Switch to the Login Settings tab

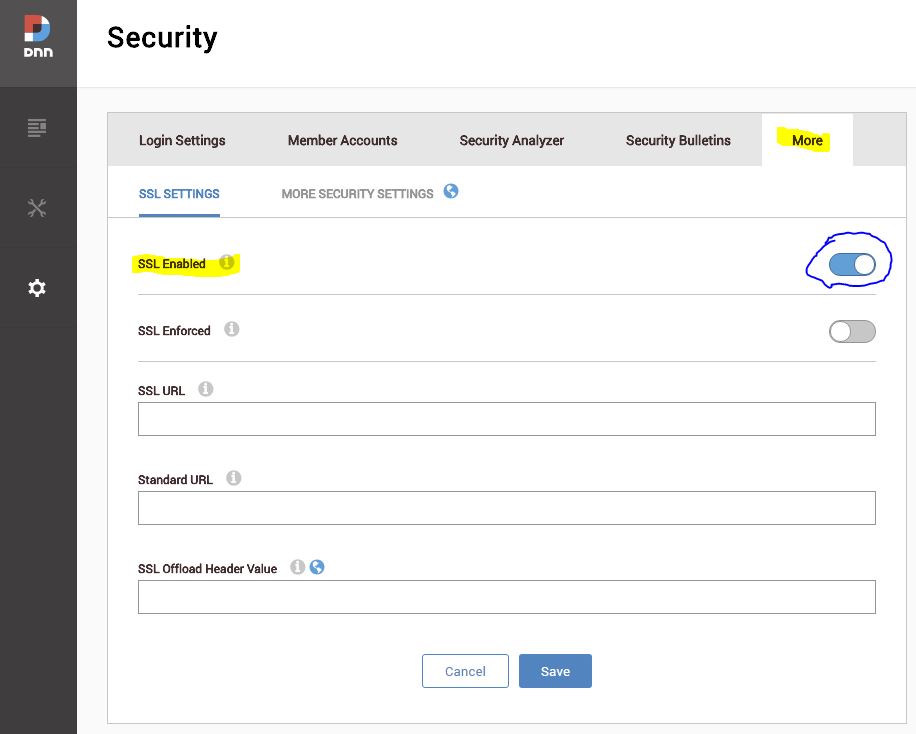(x=182, y=140)
